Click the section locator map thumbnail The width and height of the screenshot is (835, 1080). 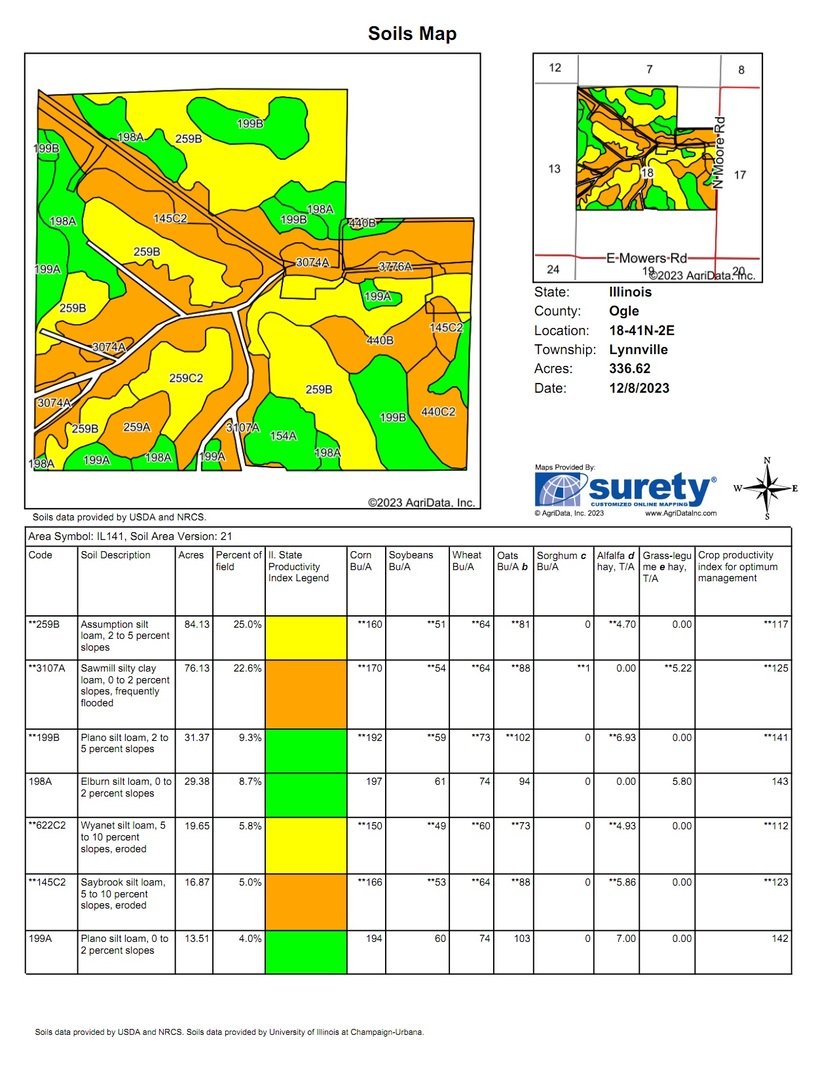point(645,169)
